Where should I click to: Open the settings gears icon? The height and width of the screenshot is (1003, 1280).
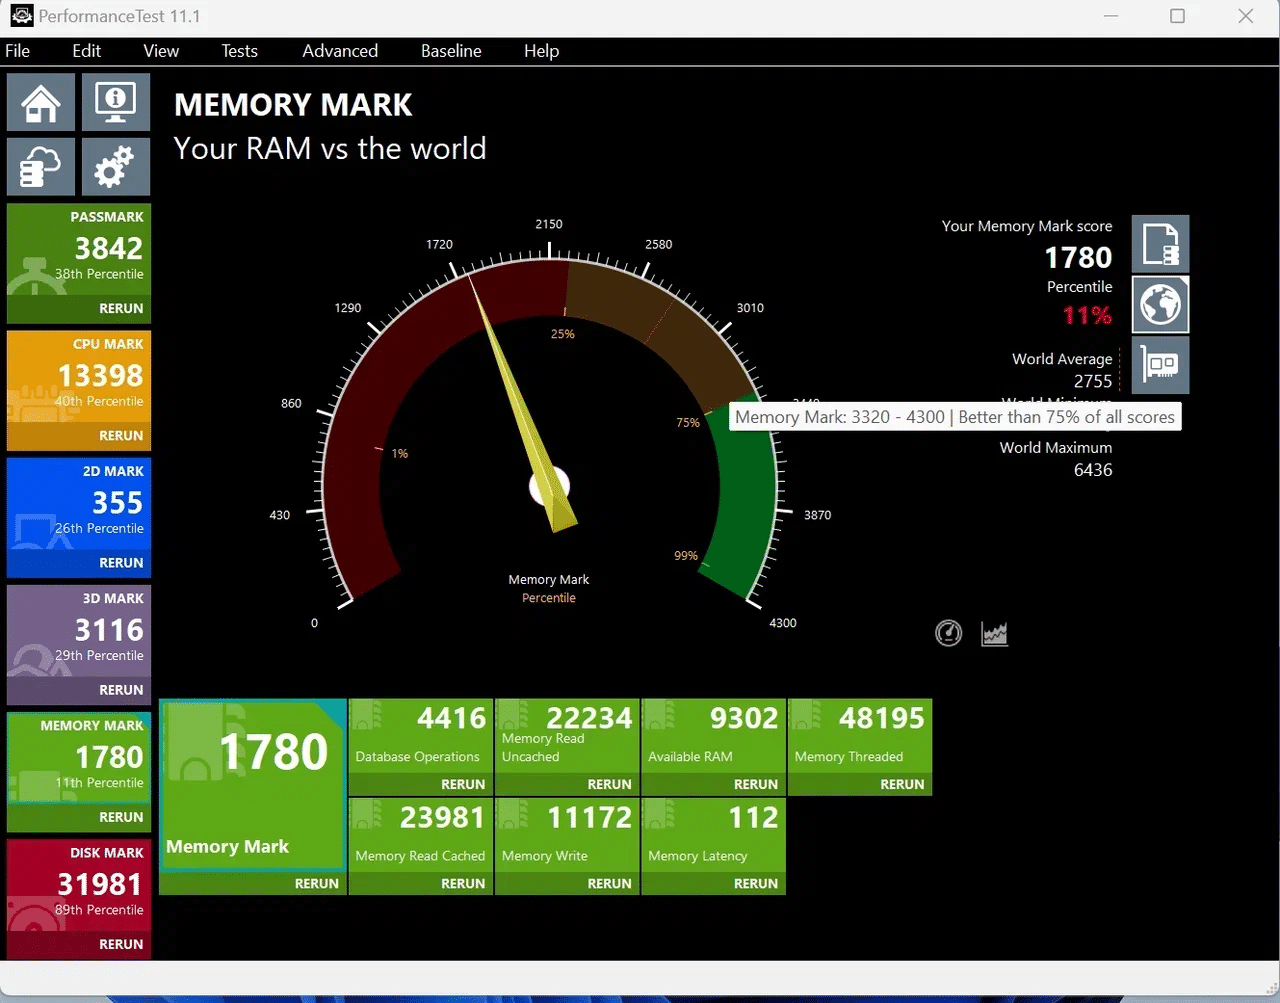(116, 166)
